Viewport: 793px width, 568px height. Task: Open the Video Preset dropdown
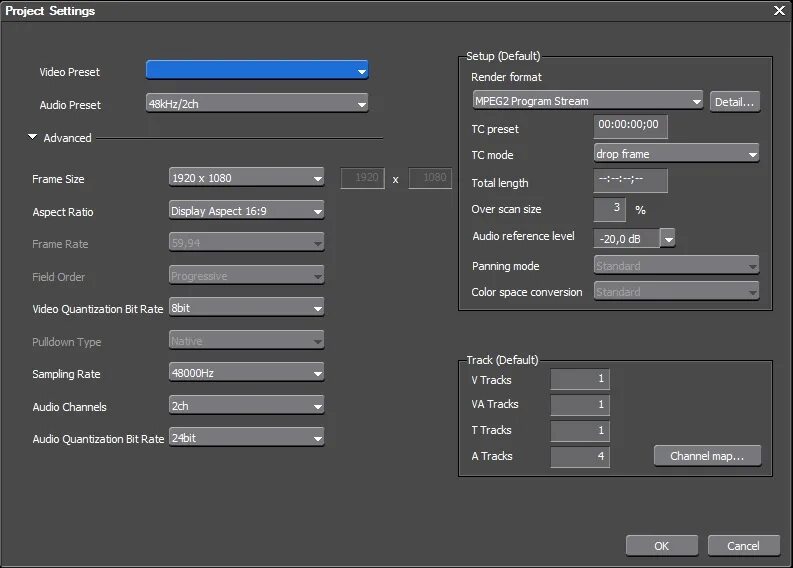(x=257, y=70)
